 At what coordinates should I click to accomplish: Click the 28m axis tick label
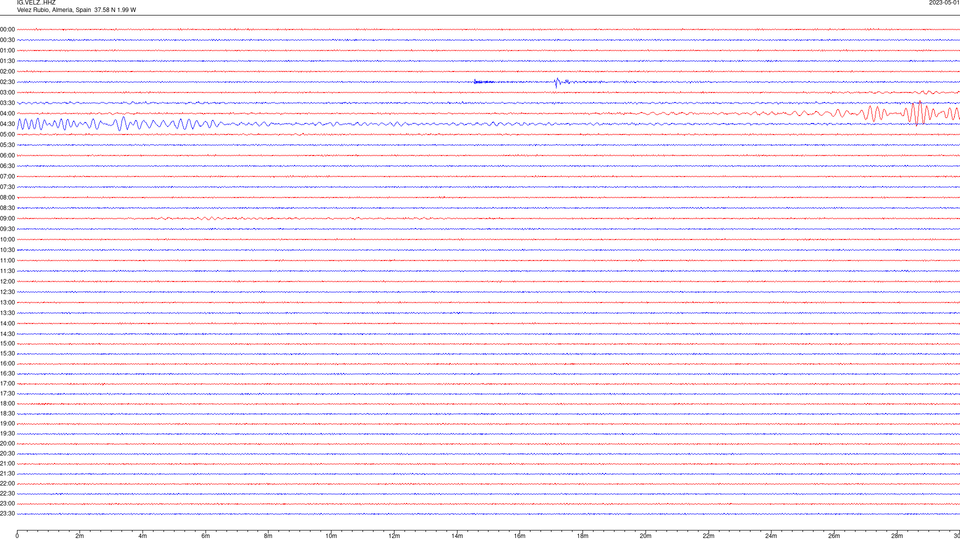pos(897,536)
